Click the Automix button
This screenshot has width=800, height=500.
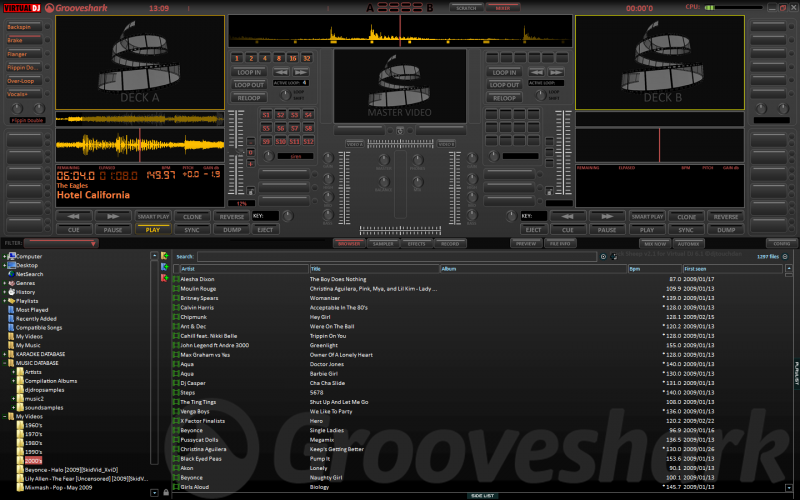point(689,243)
